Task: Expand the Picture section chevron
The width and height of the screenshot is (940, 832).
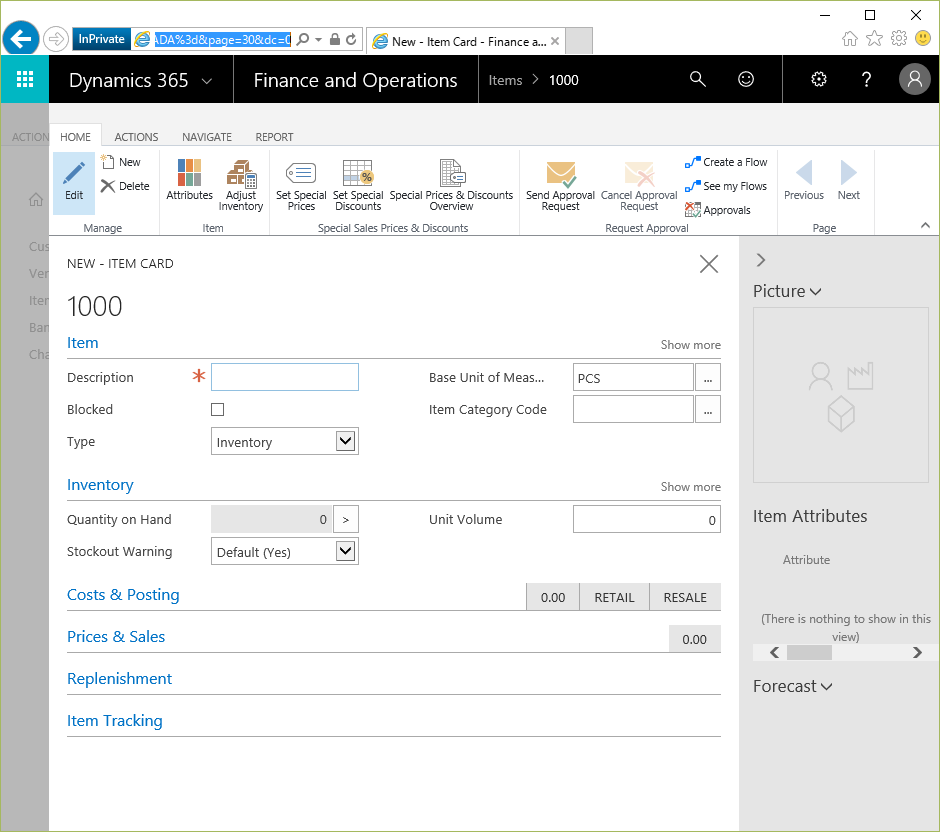Action: (816, 292)
